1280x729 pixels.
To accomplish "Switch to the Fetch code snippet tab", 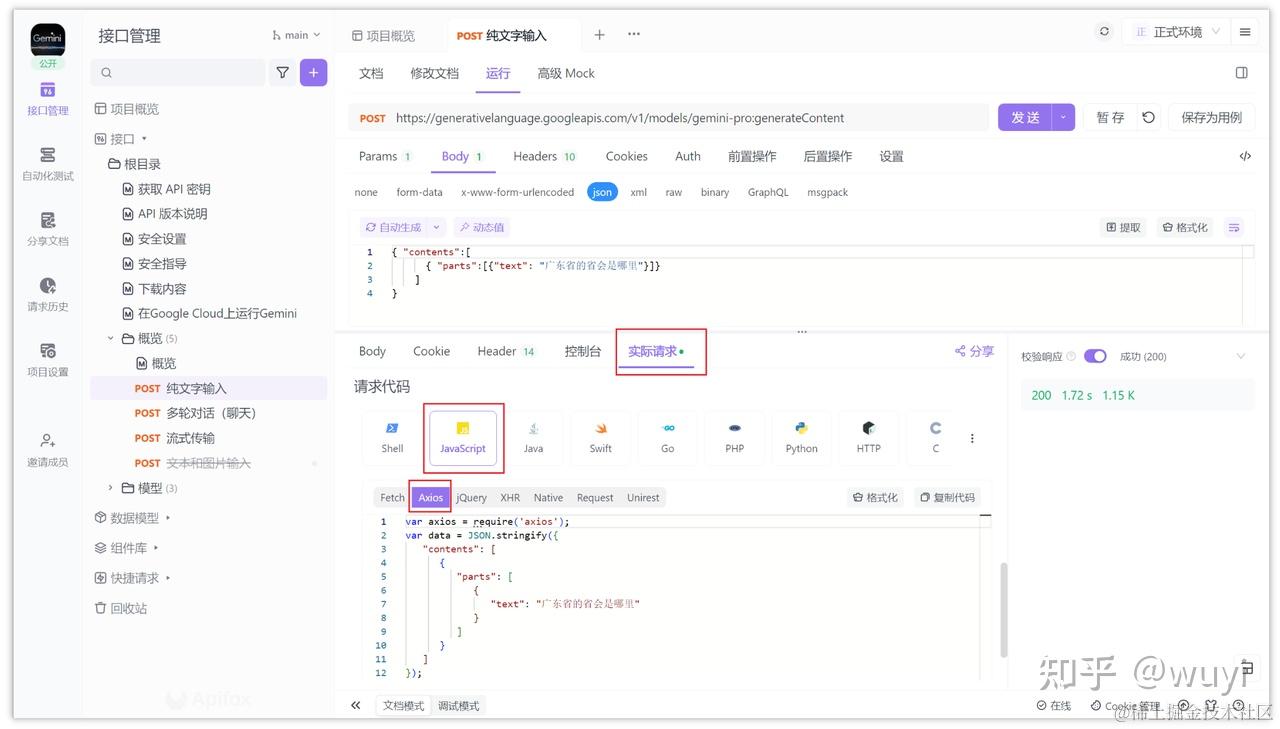I will pos(390,497).
